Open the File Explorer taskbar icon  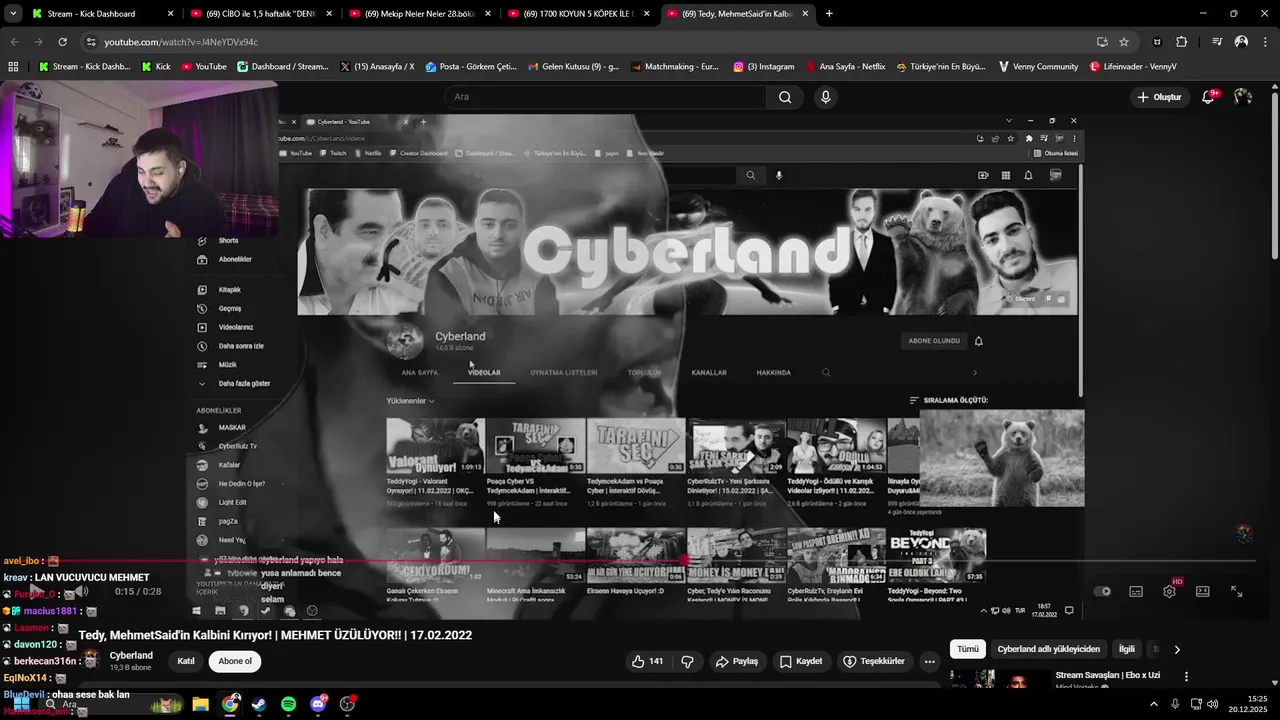coord(200,704)
